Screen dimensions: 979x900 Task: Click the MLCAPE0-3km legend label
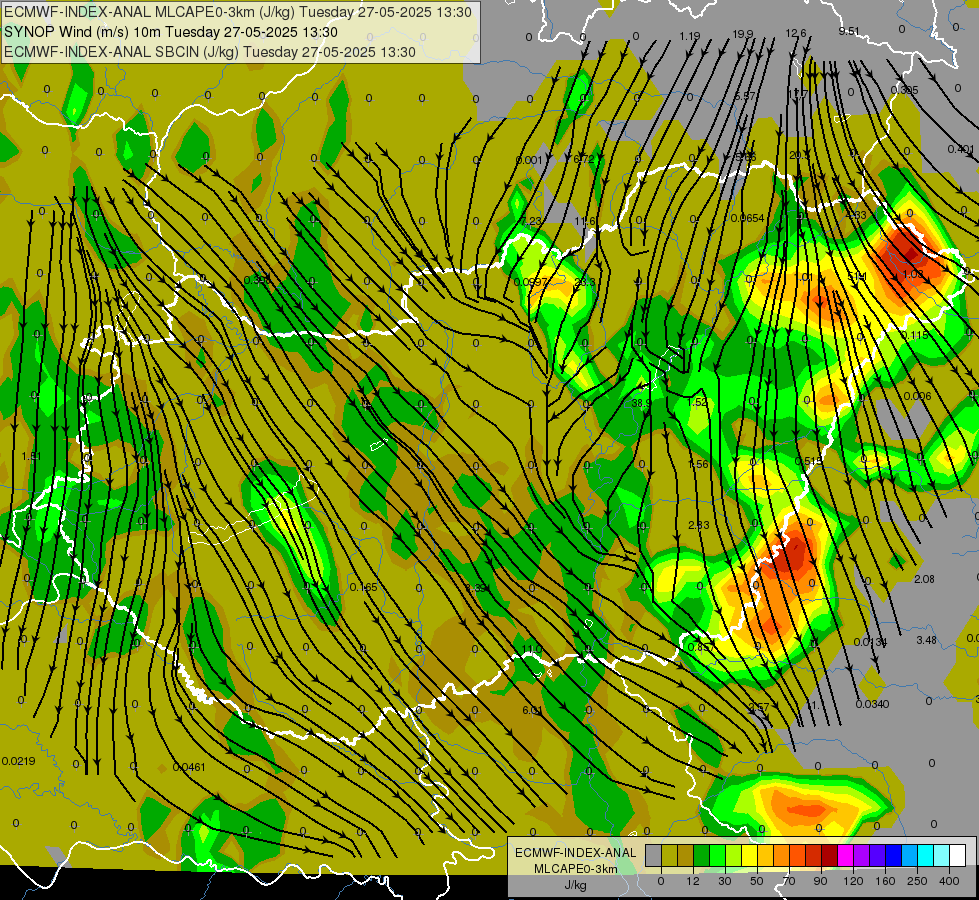(575, 869)
